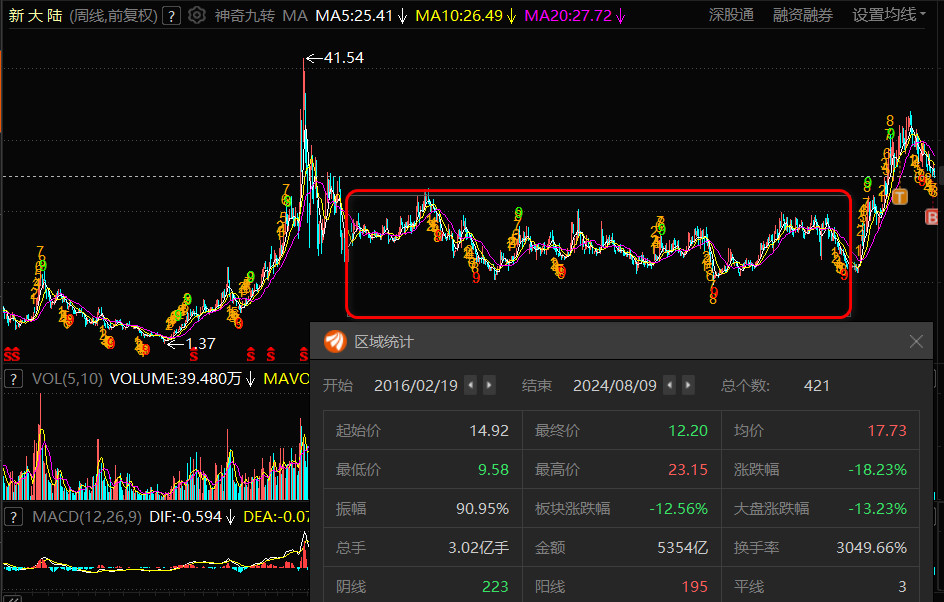This screenshot has height=602, width=944.
Task: Click the MA5:25.41 value
Action: (354, 16)
